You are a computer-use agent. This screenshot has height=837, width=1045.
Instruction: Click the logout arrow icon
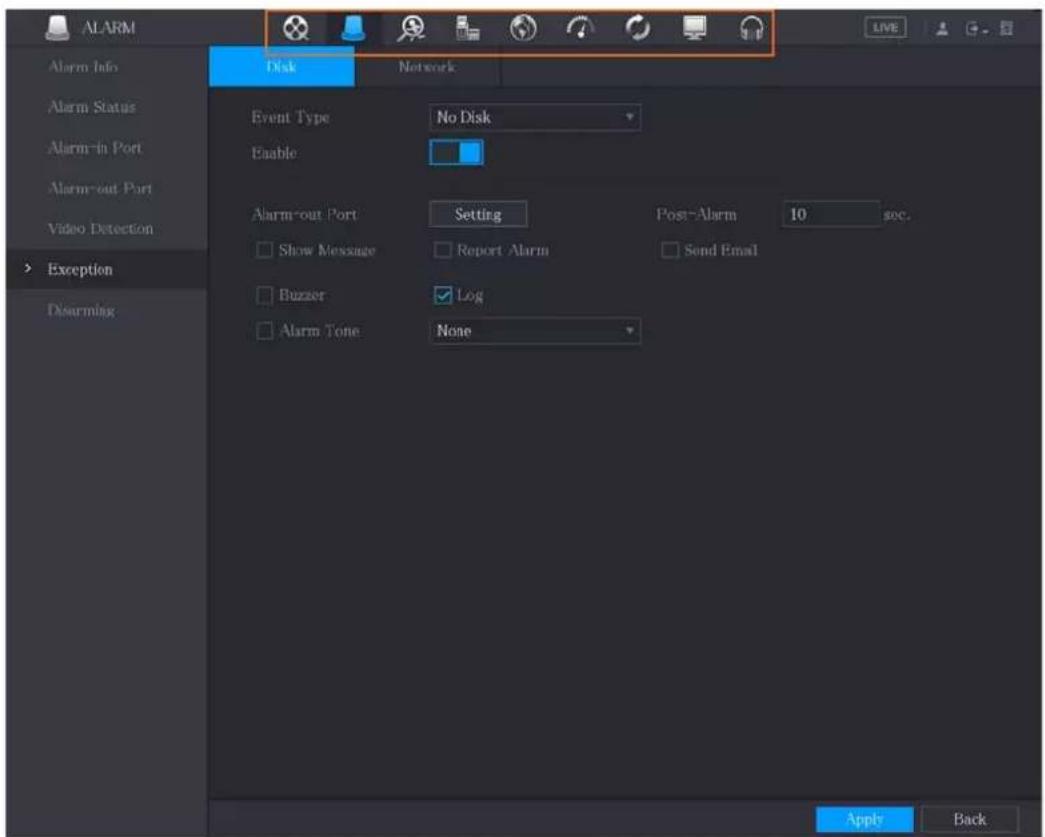click(975, 28)
